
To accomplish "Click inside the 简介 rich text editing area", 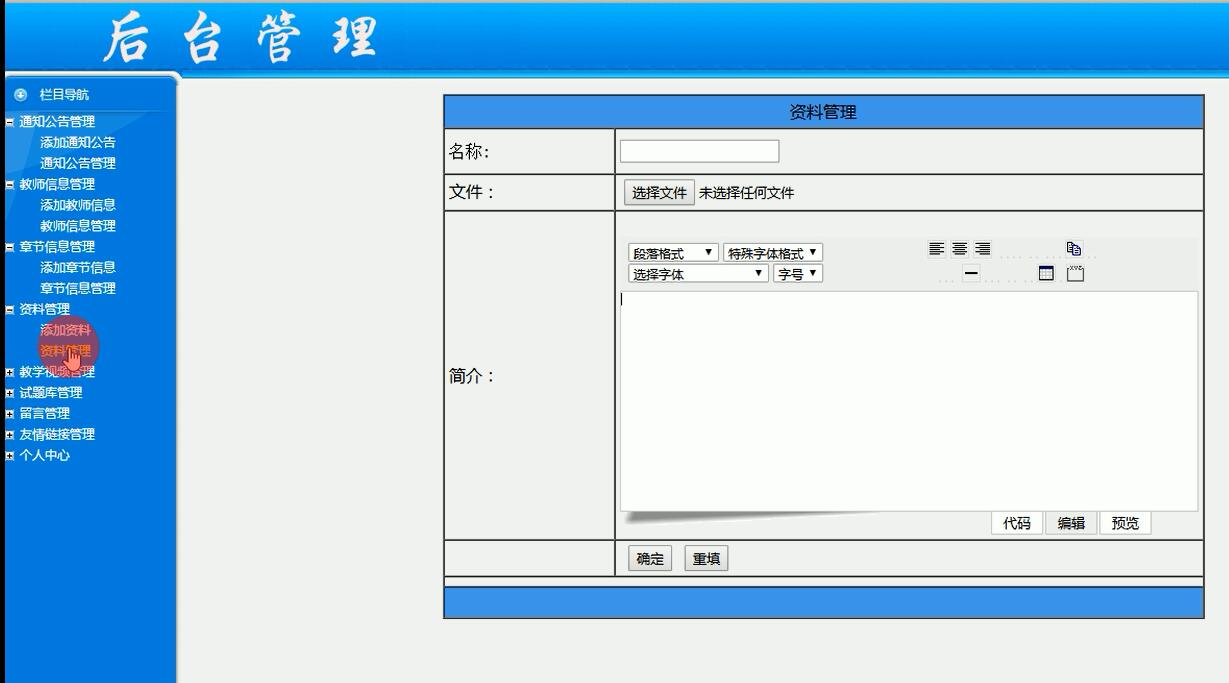I will coord(909,401).
